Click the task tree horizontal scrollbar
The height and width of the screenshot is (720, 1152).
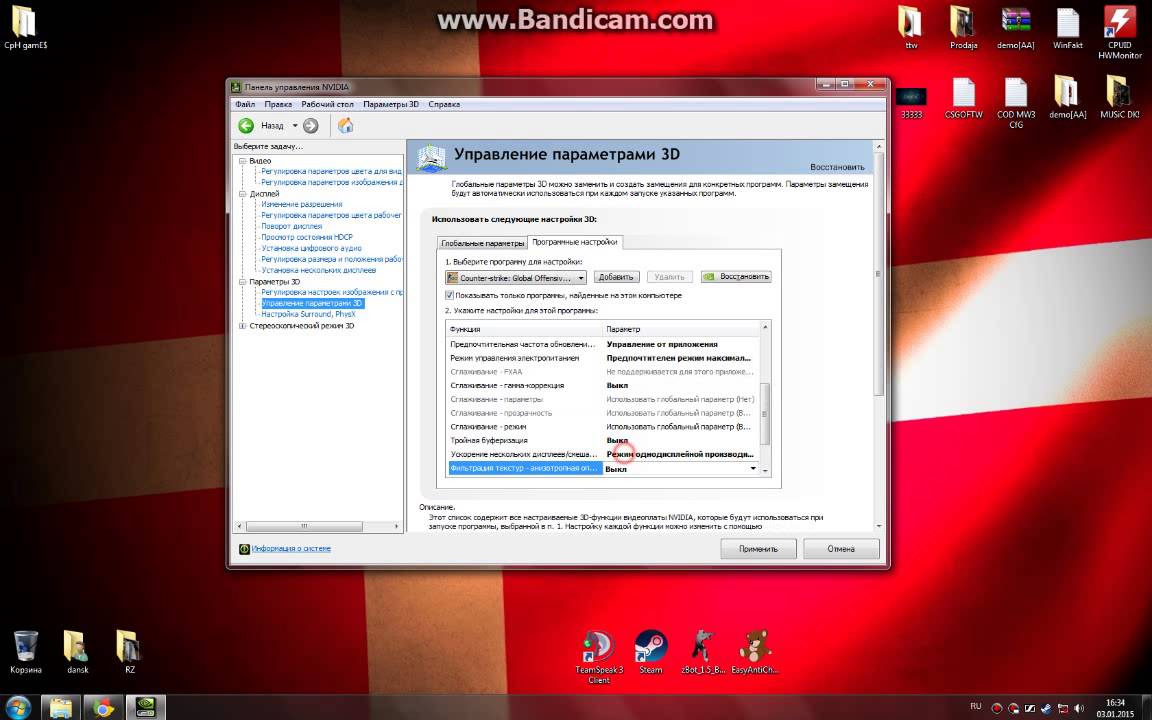coord(303,526)
